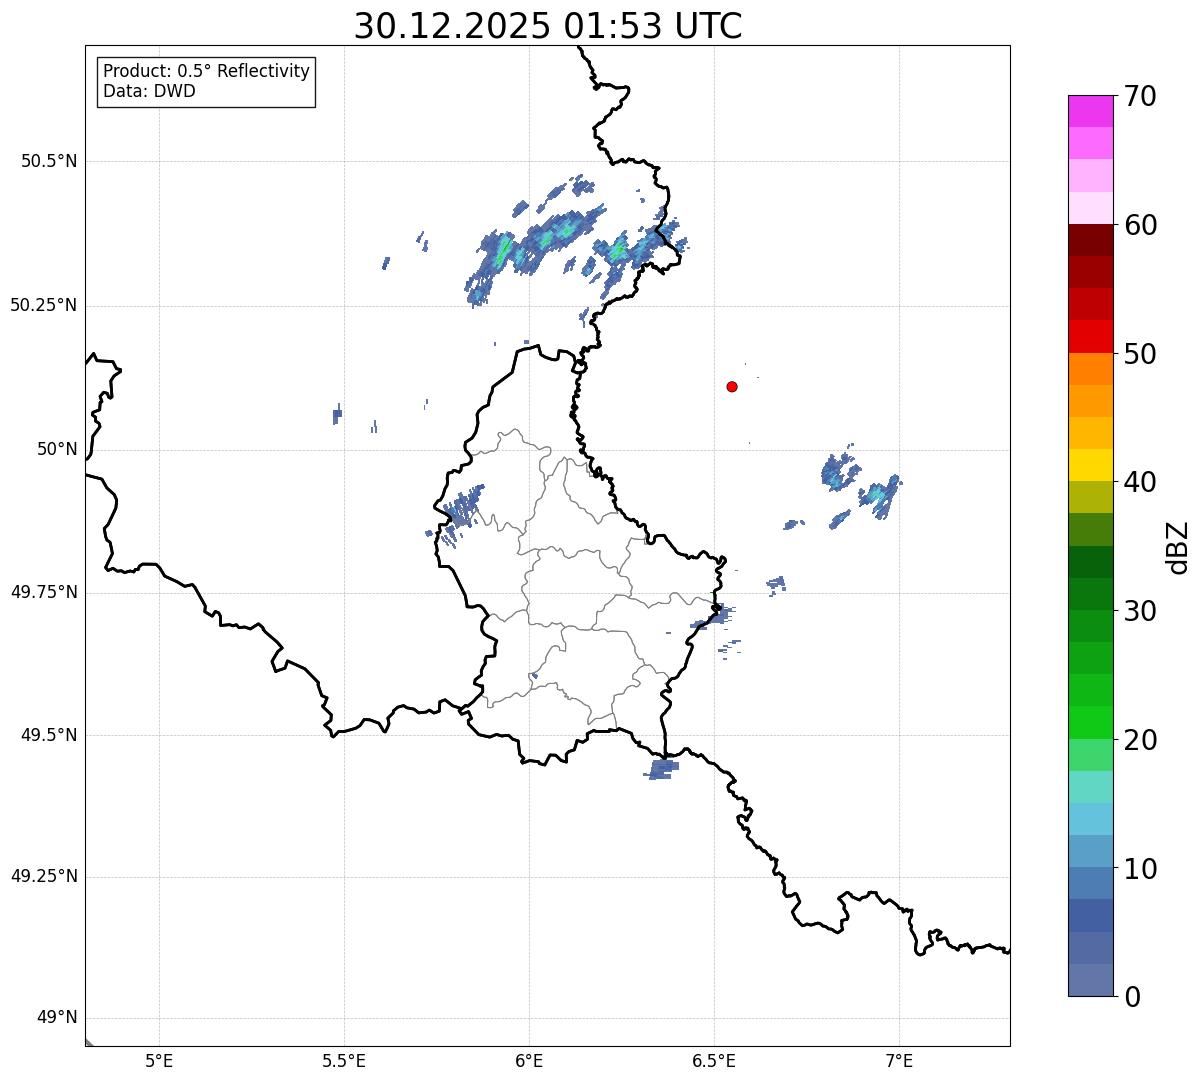Click the 6.5°E longitude label

(x=714, y=1061)
